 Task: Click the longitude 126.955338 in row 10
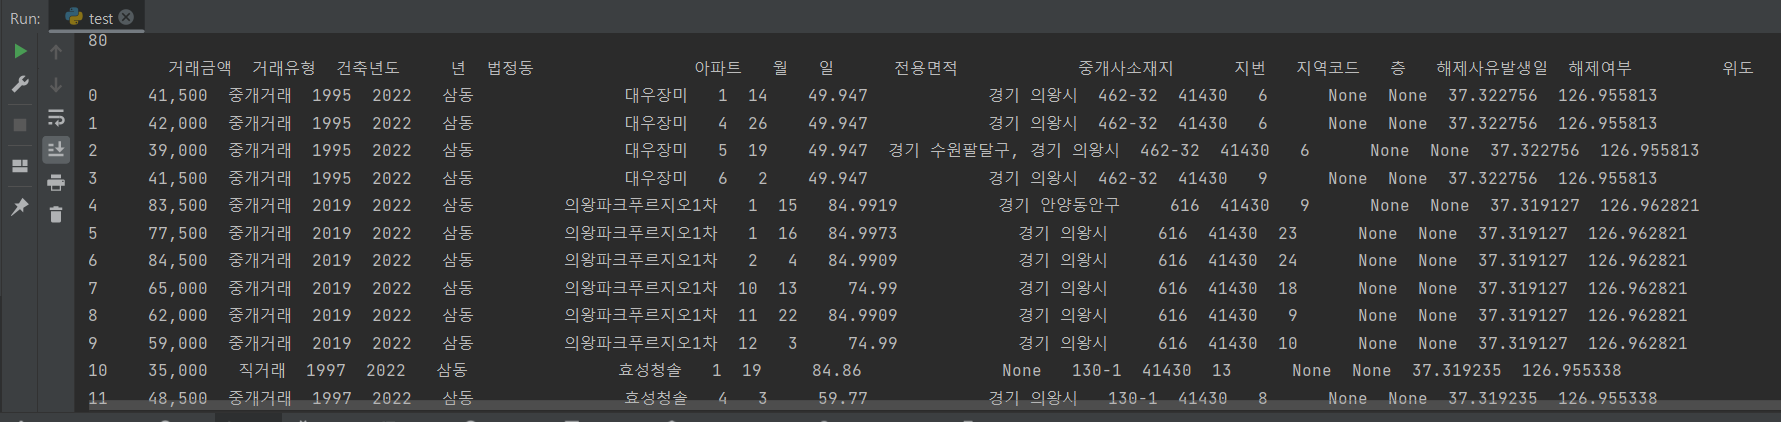click(1572, 371)
